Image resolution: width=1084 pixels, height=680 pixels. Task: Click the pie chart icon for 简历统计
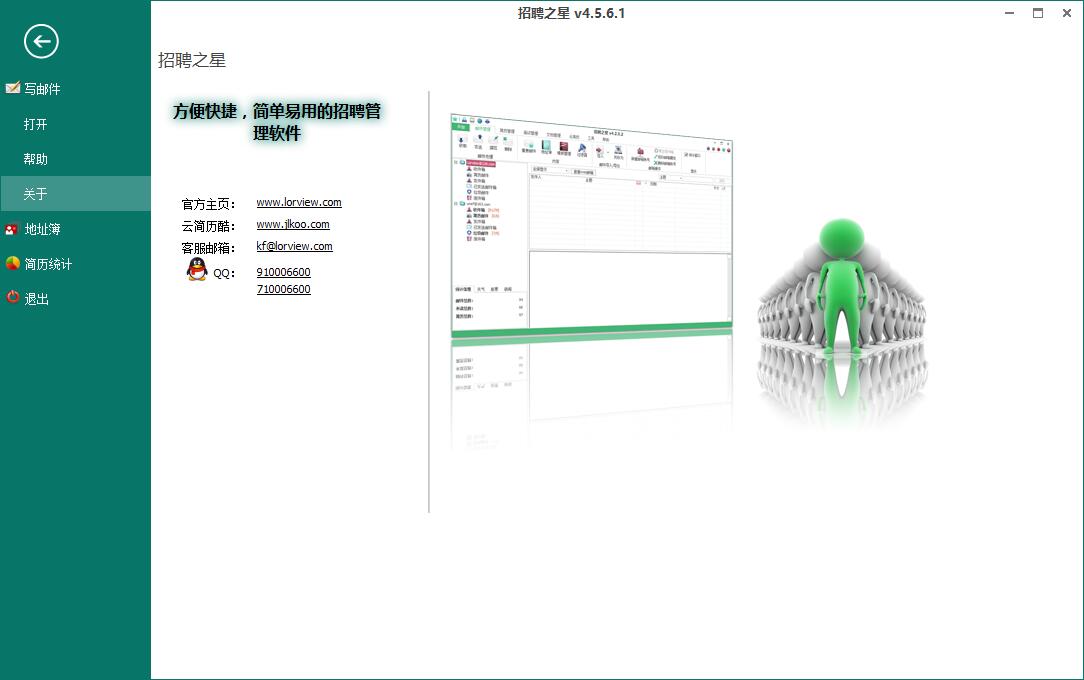13,263
